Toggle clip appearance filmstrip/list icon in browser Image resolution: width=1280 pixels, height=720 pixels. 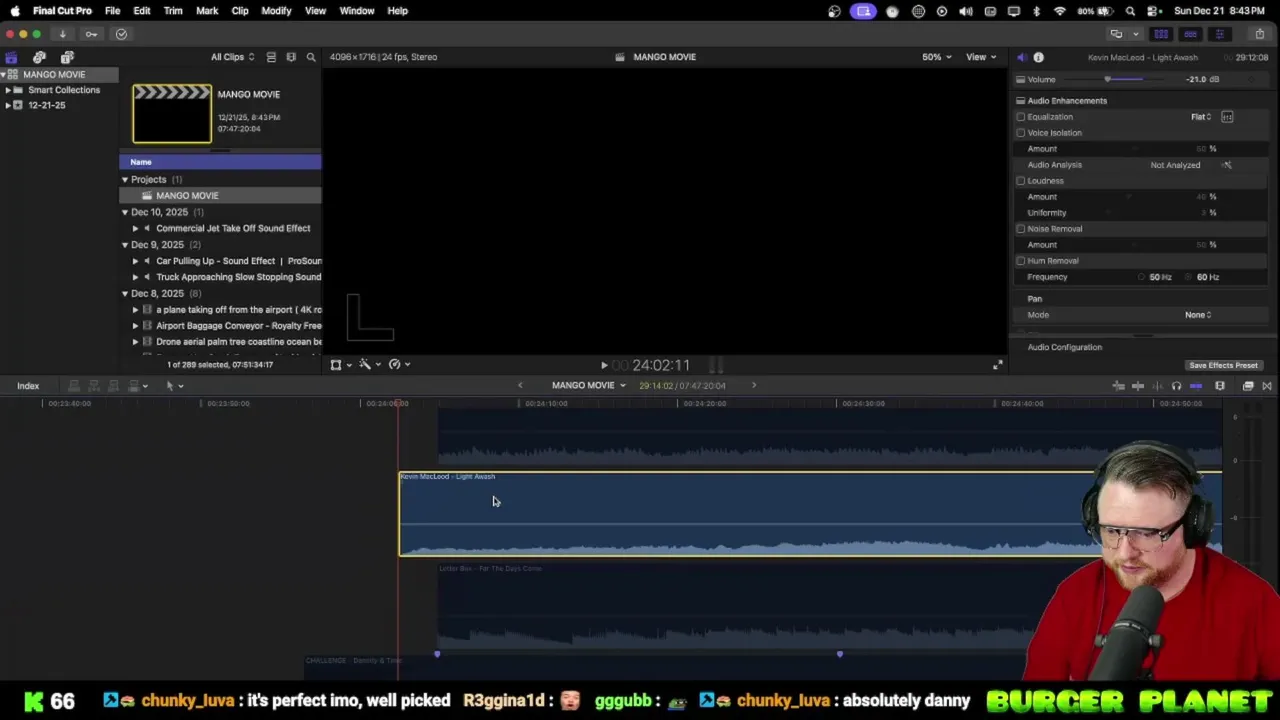click(271, 57)
